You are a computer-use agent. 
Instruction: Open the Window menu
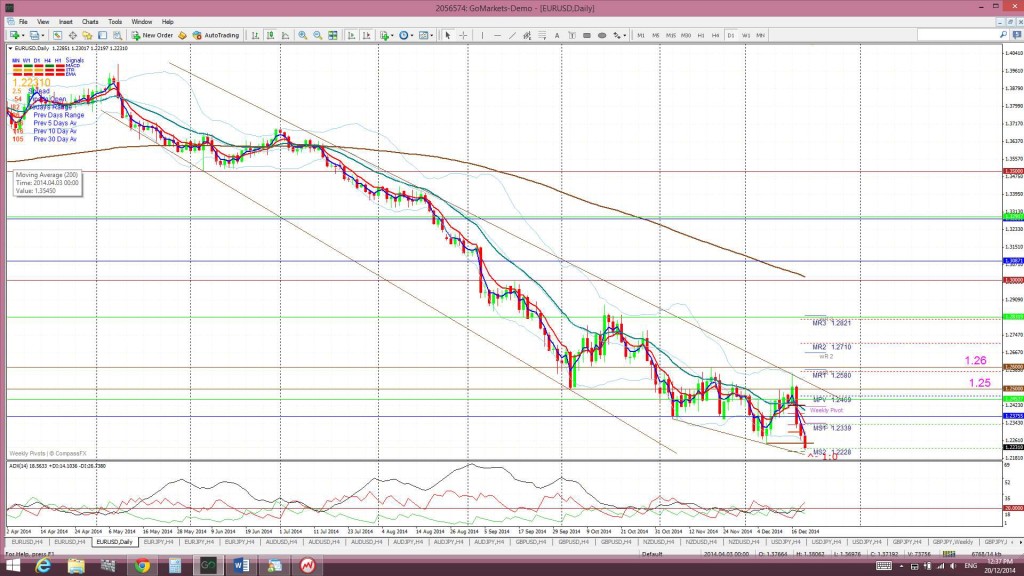pyautogui.click(x=142, y=22)
